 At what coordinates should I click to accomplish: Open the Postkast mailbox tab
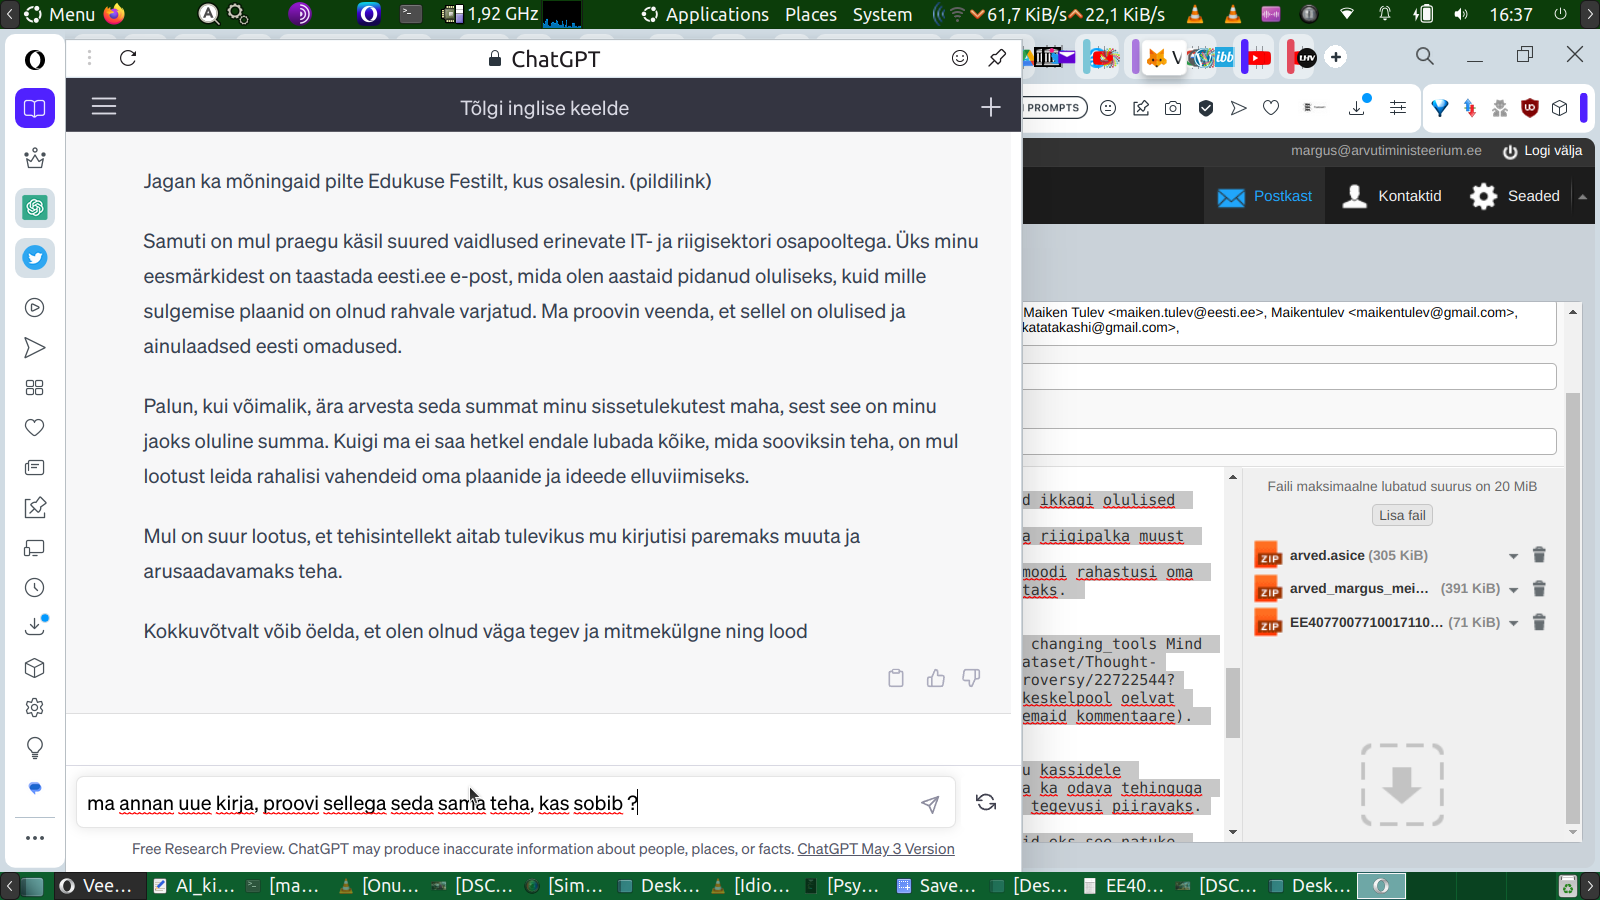(1265, 196)
